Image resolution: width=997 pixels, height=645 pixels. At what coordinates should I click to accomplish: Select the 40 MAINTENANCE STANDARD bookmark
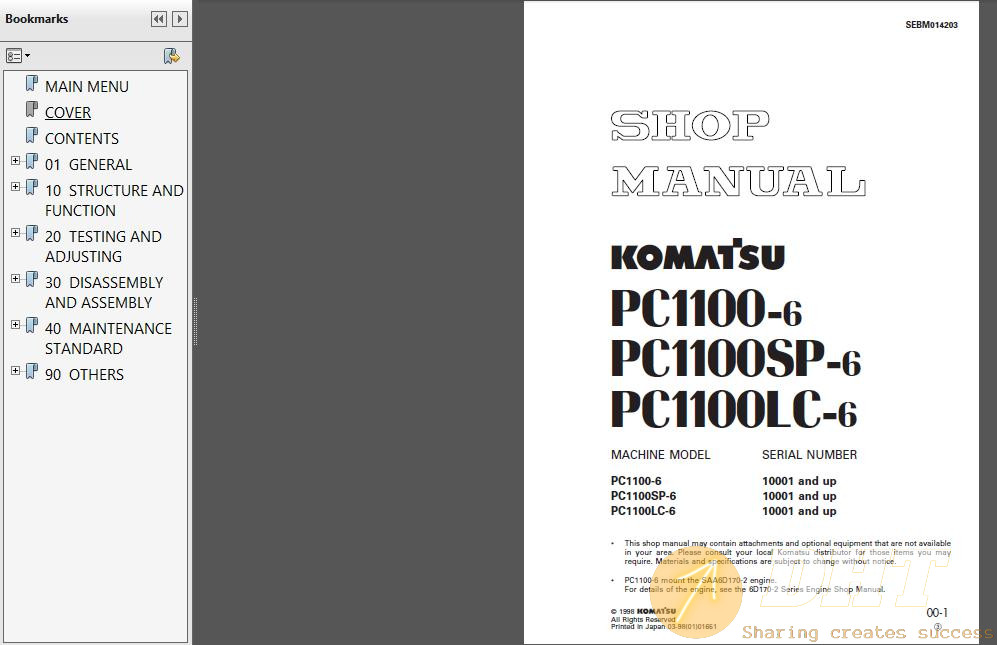[109, 338]
